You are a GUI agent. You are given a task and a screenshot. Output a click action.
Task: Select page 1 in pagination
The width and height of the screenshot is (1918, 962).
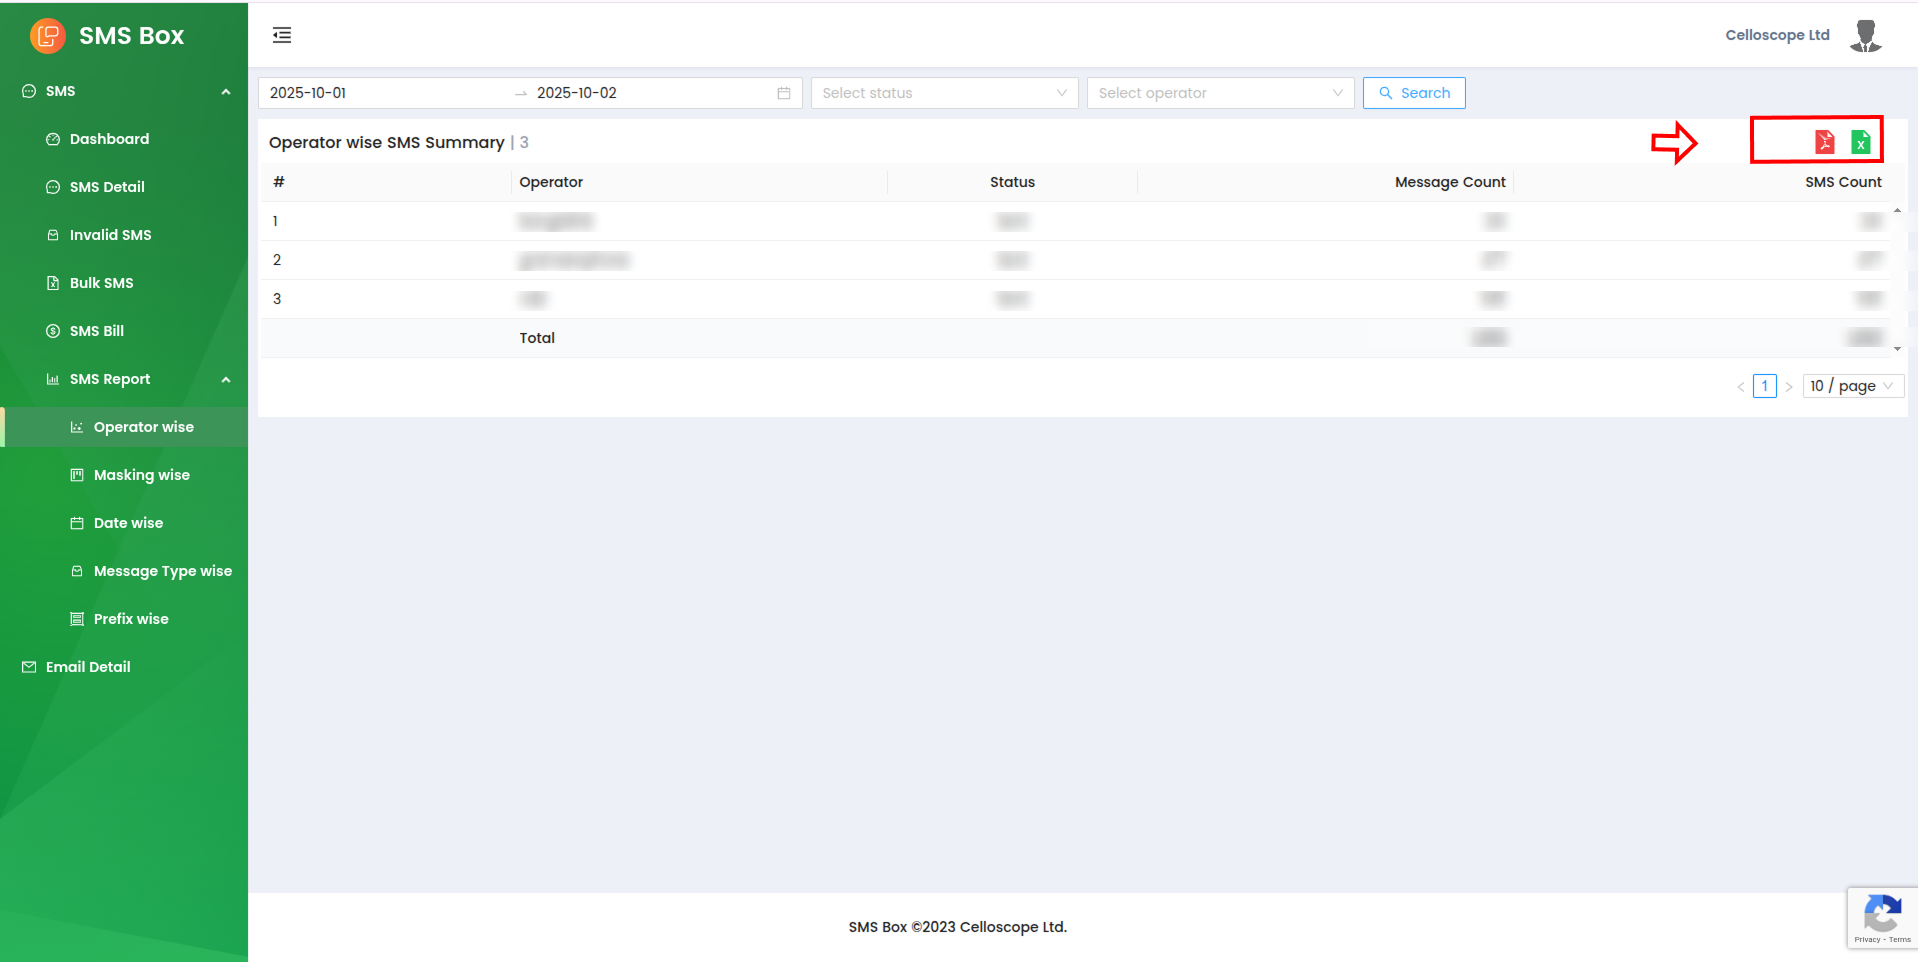pyautogui.click(x=1765, y=386)
